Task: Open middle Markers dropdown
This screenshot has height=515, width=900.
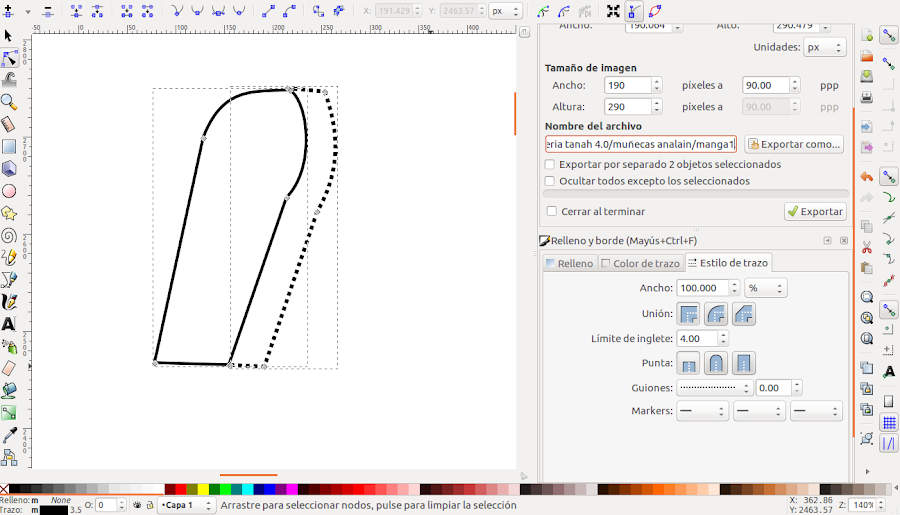Action: click(759, 411)
